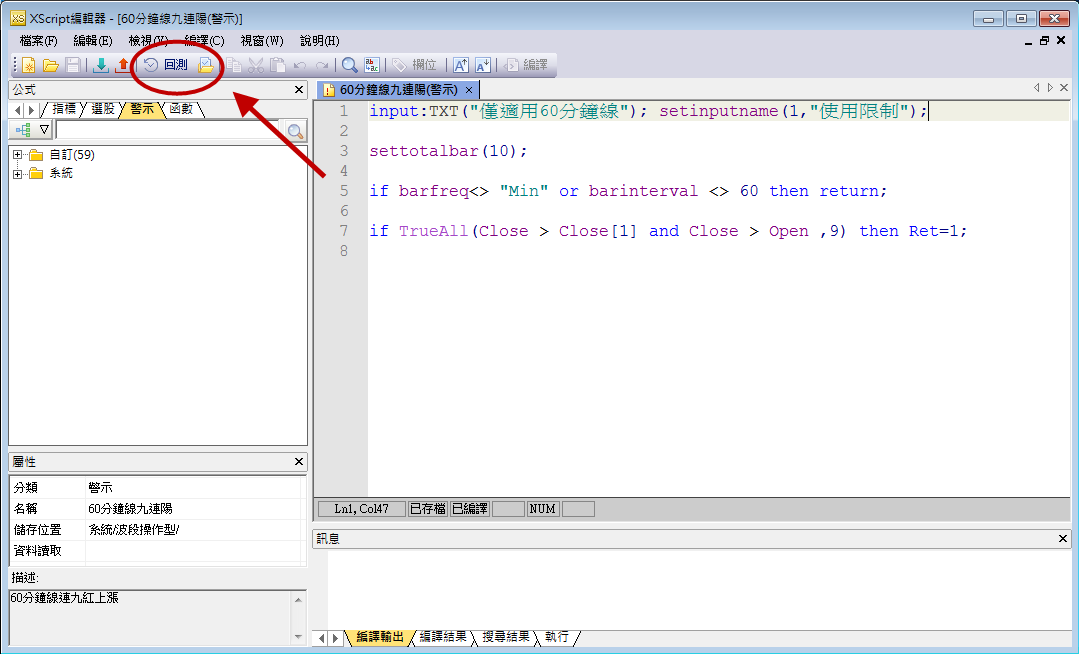Image resolution: width=1079 pixels, height=654 pixels.
Task: Click the export upload arrow icon
Action: (122, 65)
